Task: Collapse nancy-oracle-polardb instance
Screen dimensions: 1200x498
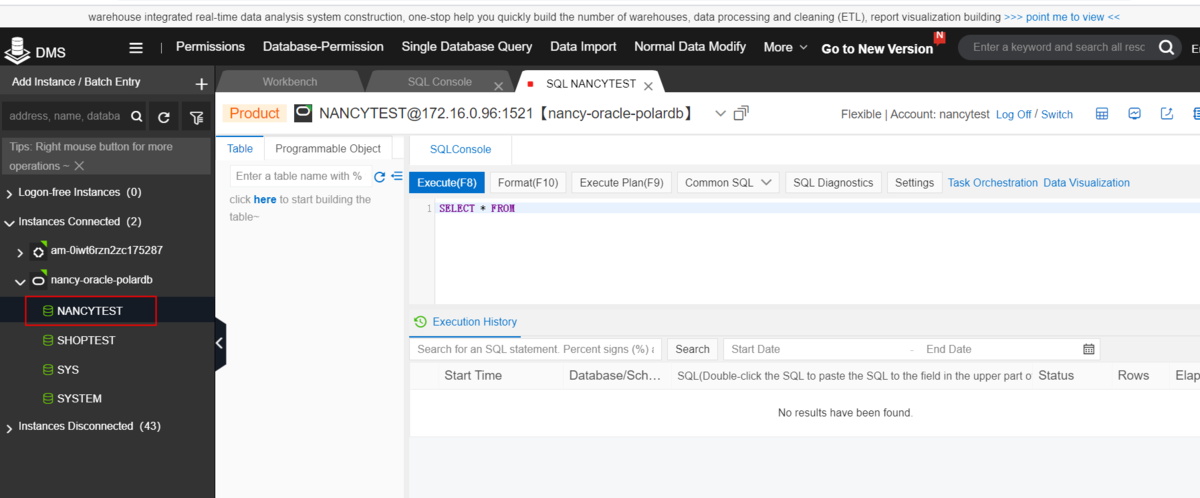Action: (20, 282)
